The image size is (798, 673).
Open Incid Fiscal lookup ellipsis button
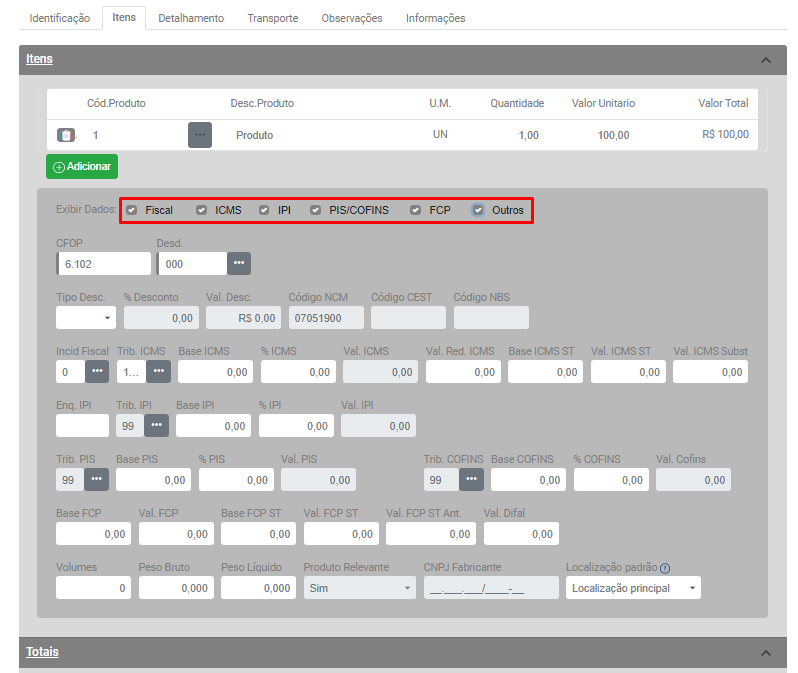point(97,371)
